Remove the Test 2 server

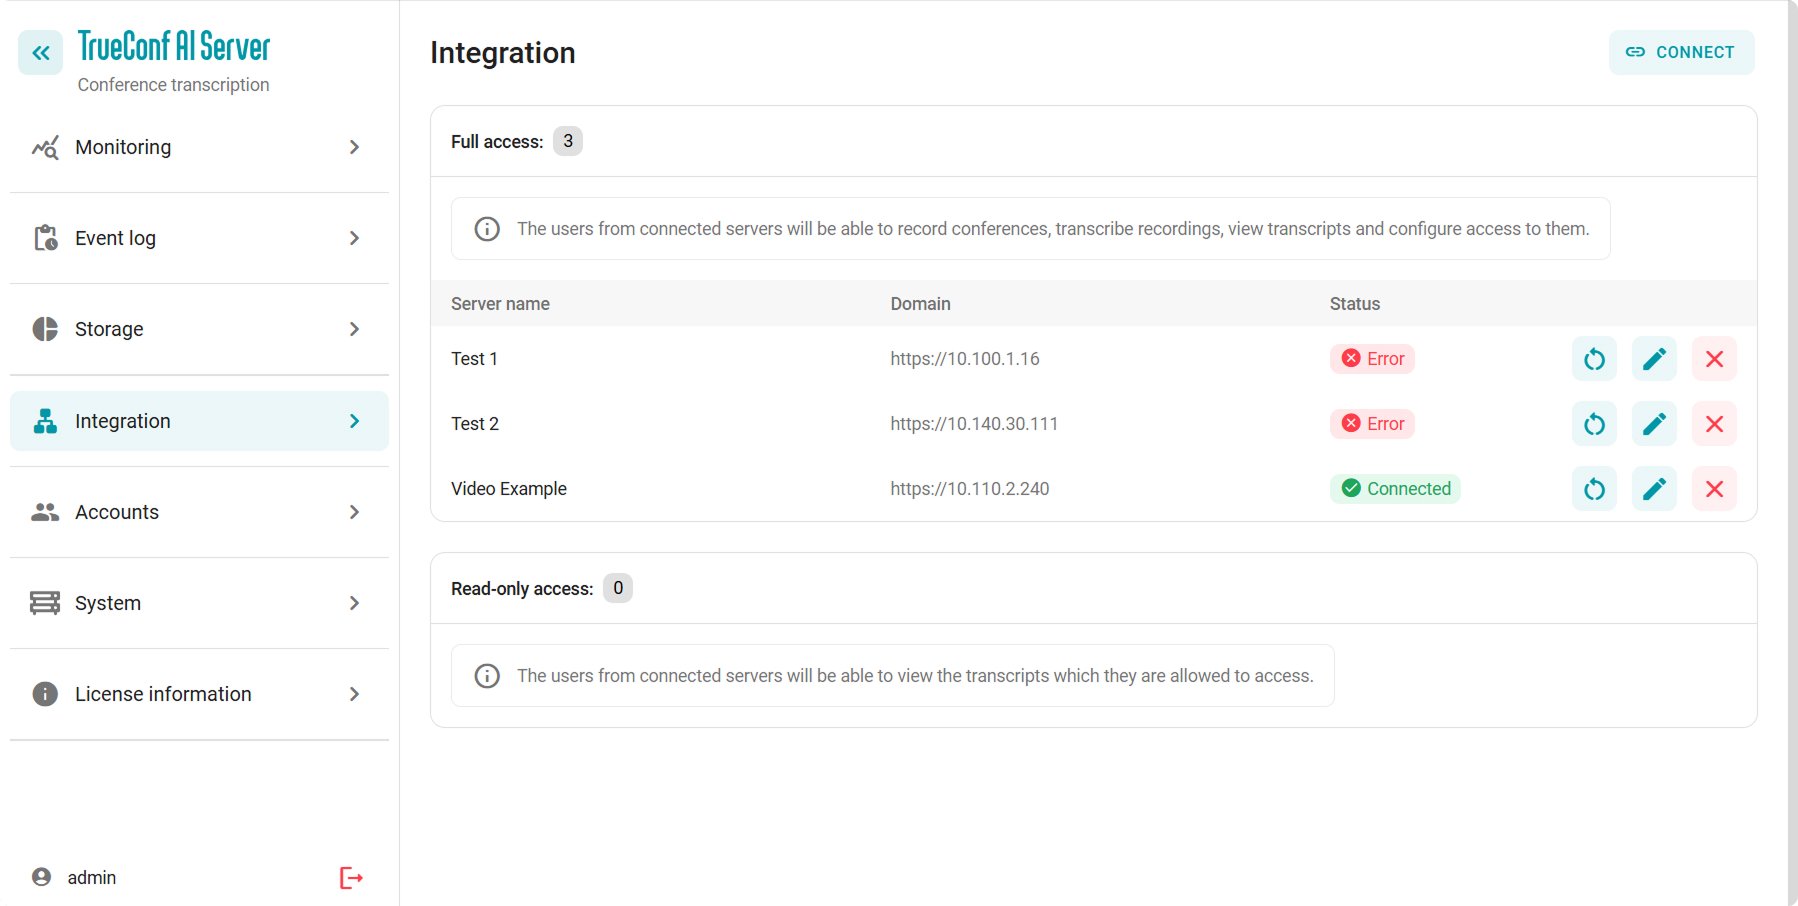click(1714, 424)
